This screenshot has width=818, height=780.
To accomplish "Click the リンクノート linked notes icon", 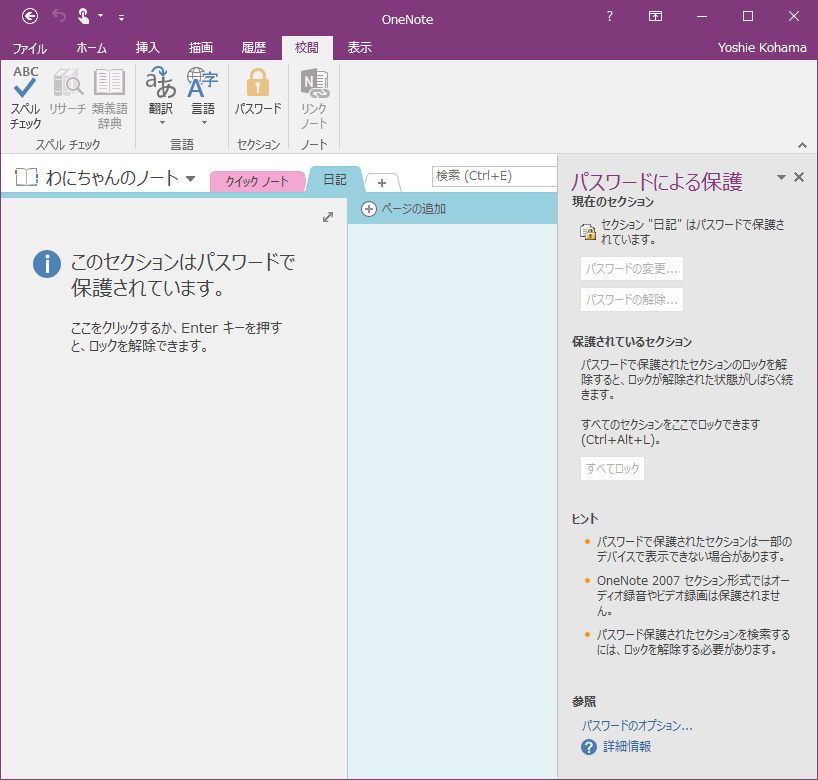I will point(314,98).
